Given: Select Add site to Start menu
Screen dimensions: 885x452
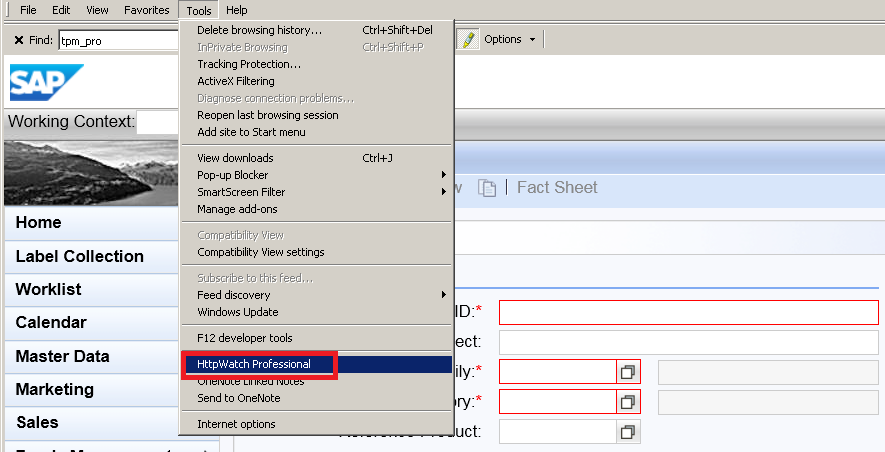Looking at the screenshot, I should (x=316, y=131).
